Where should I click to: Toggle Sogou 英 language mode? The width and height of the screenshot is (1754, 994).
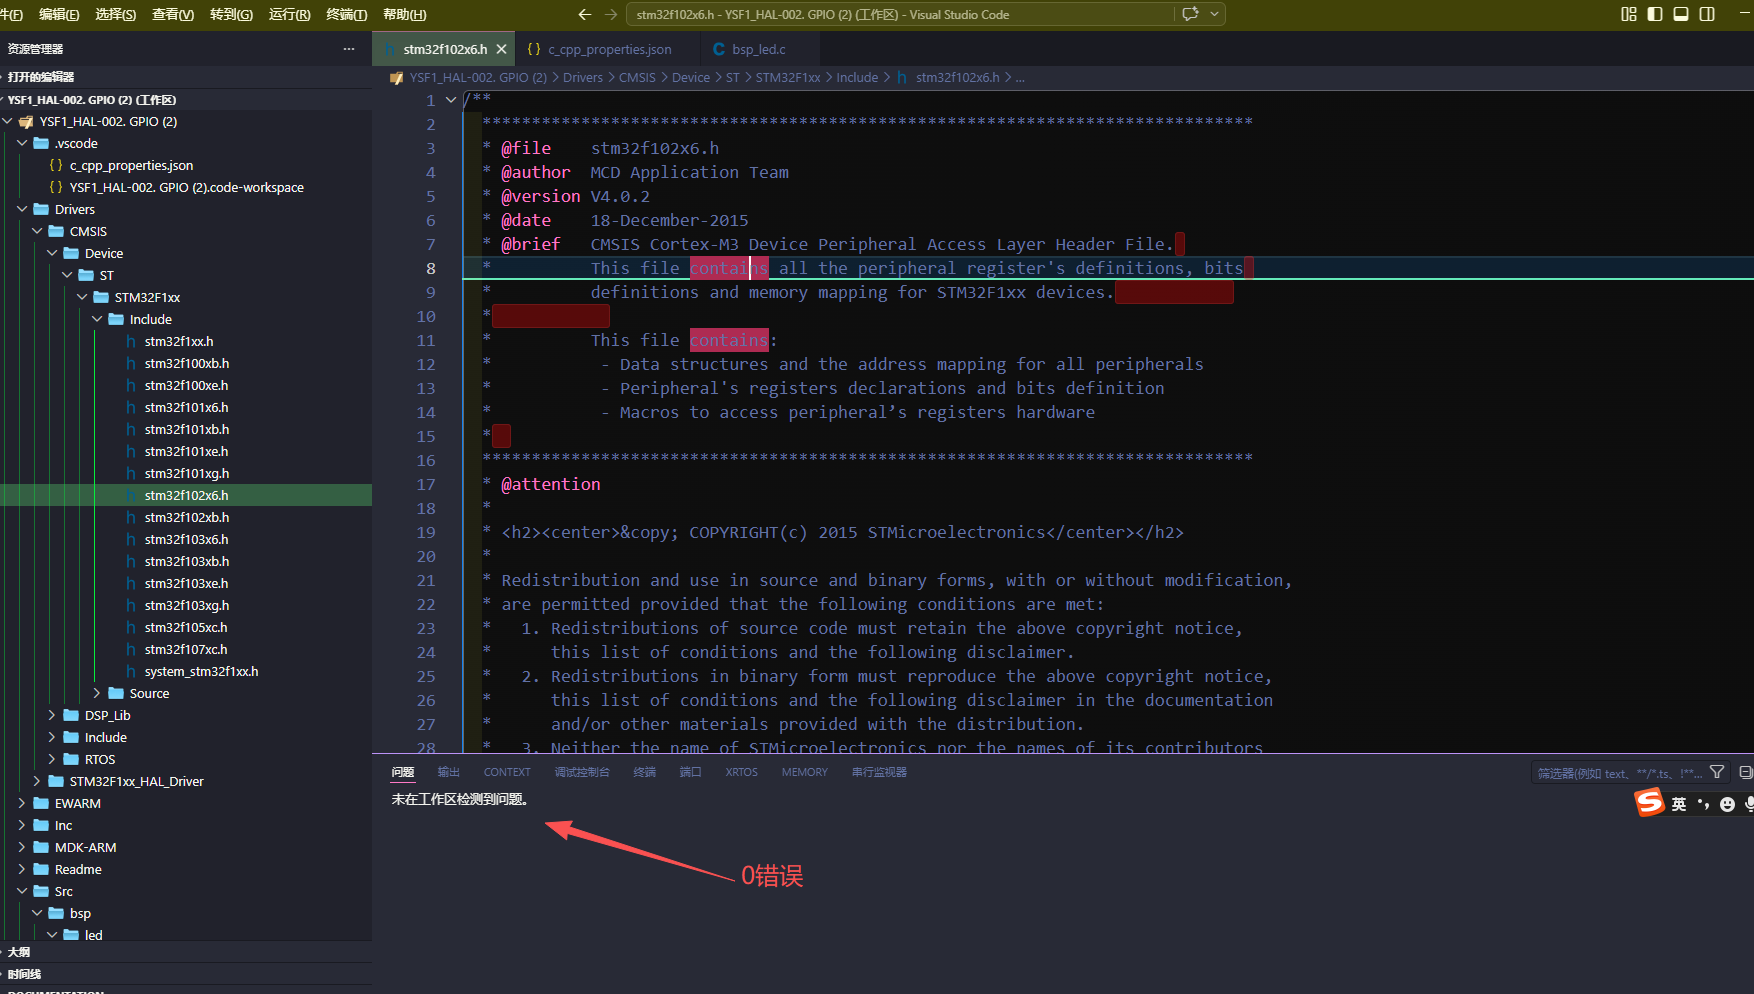(1679, 804)
